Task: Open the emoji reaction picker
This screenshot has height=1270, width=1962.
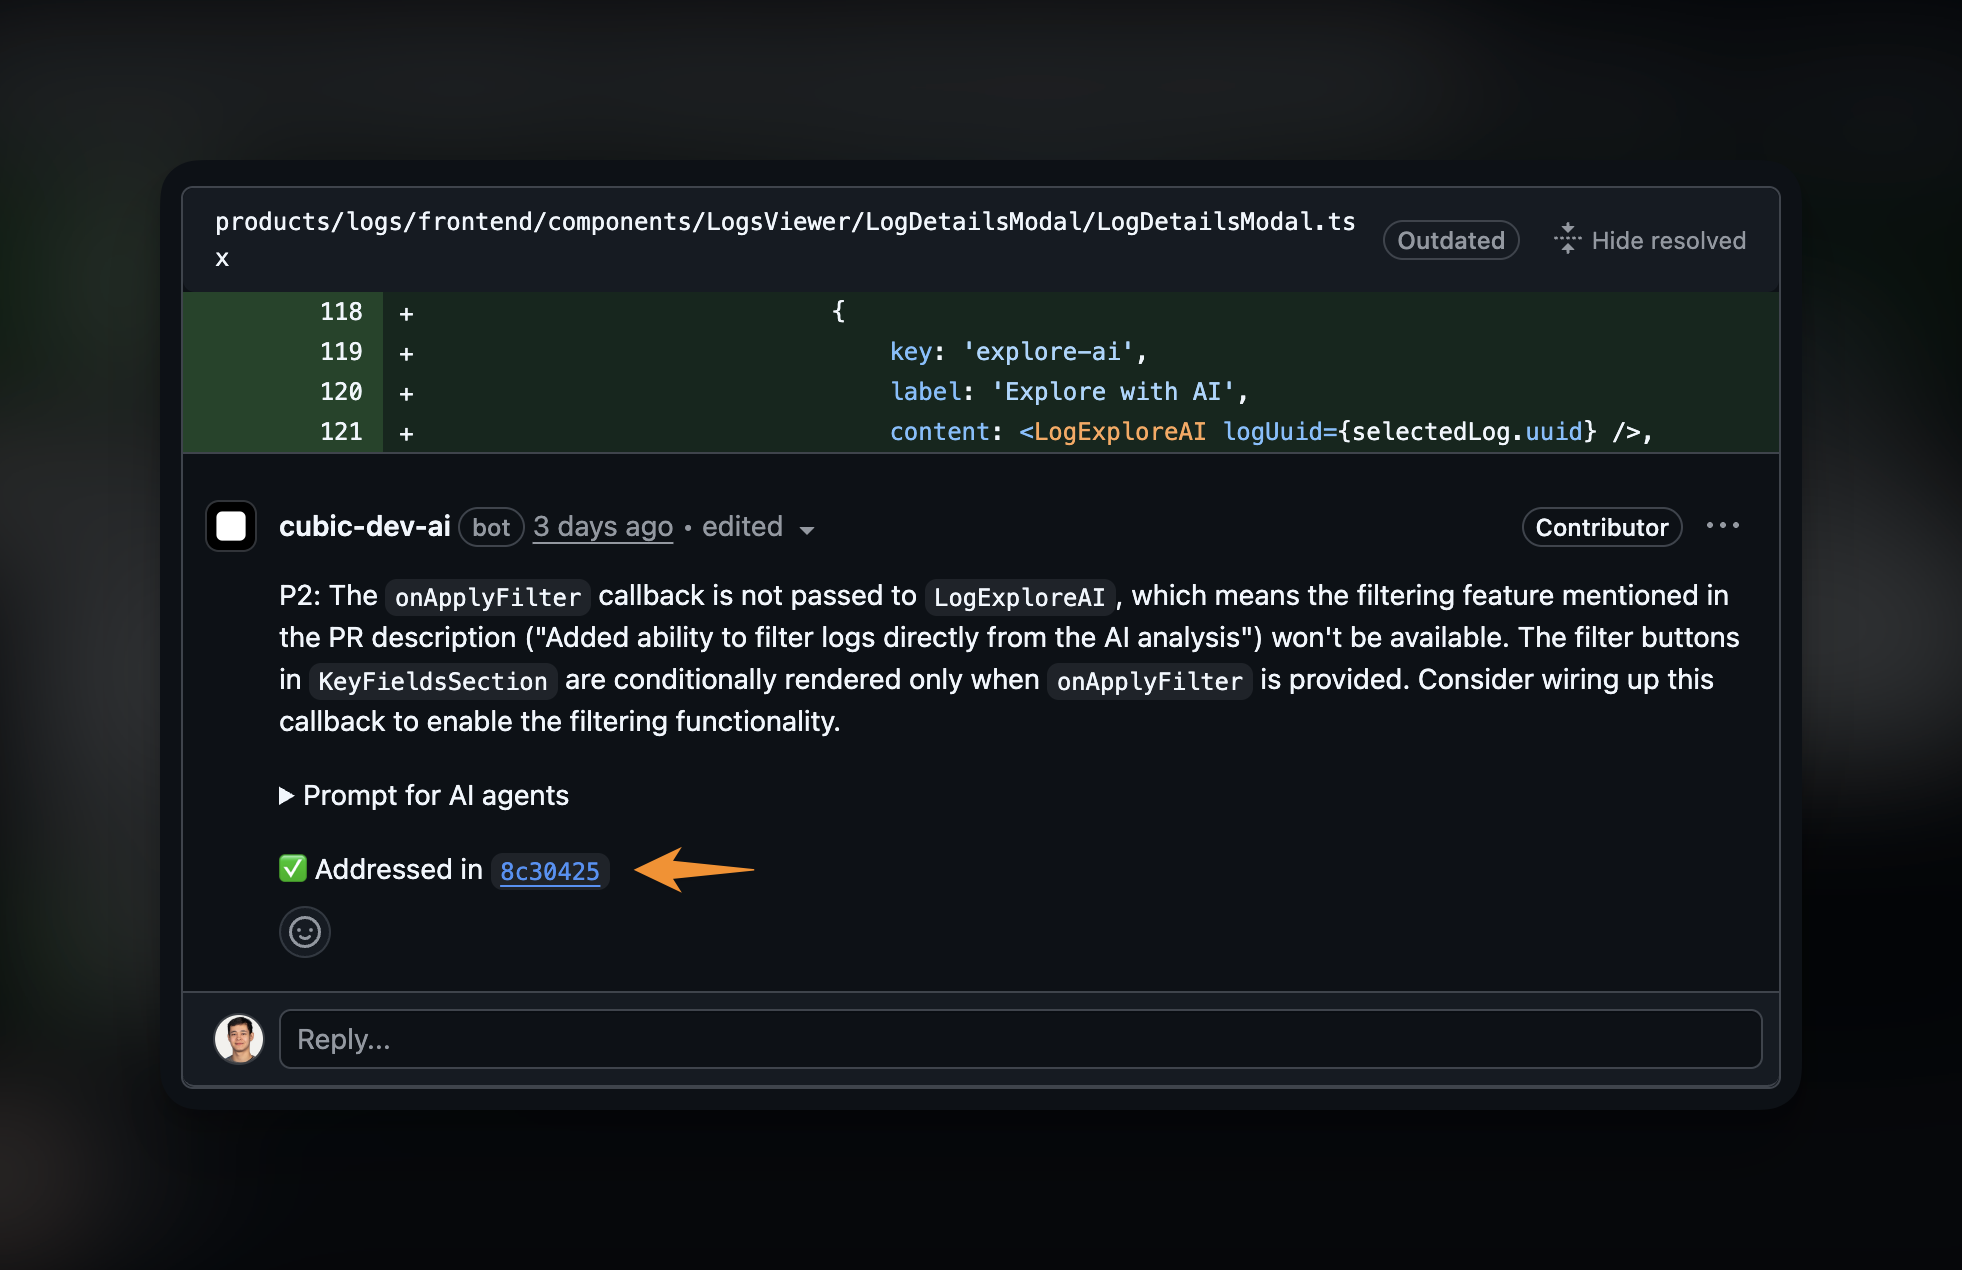Action: [304, 931]
